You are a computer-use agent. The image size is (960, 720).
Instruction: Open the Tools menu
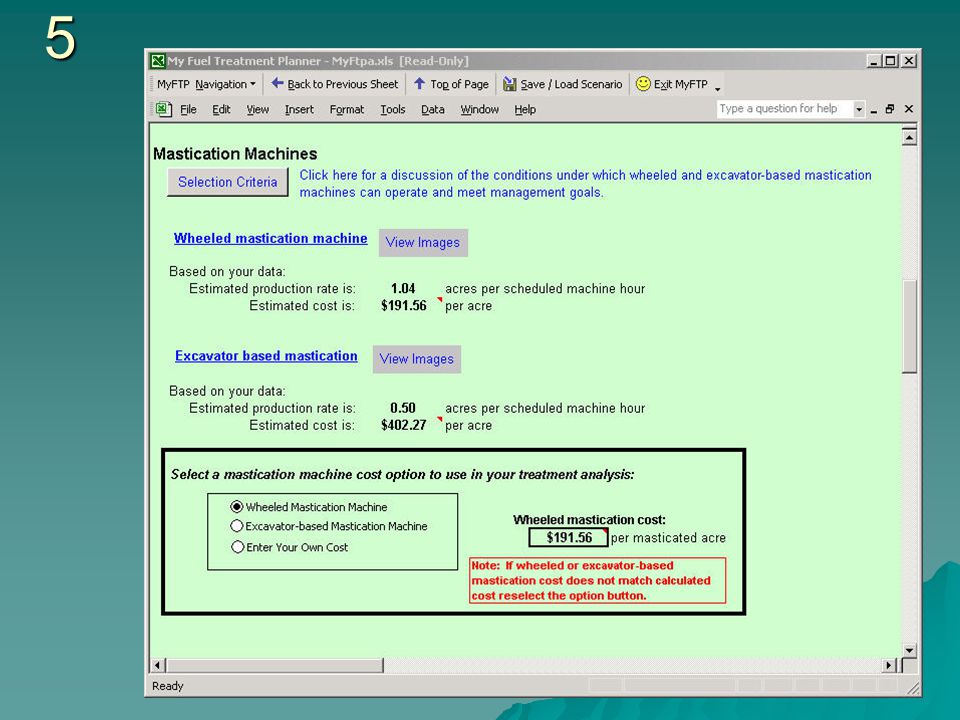pyautogui.click(x=392, y=110)
